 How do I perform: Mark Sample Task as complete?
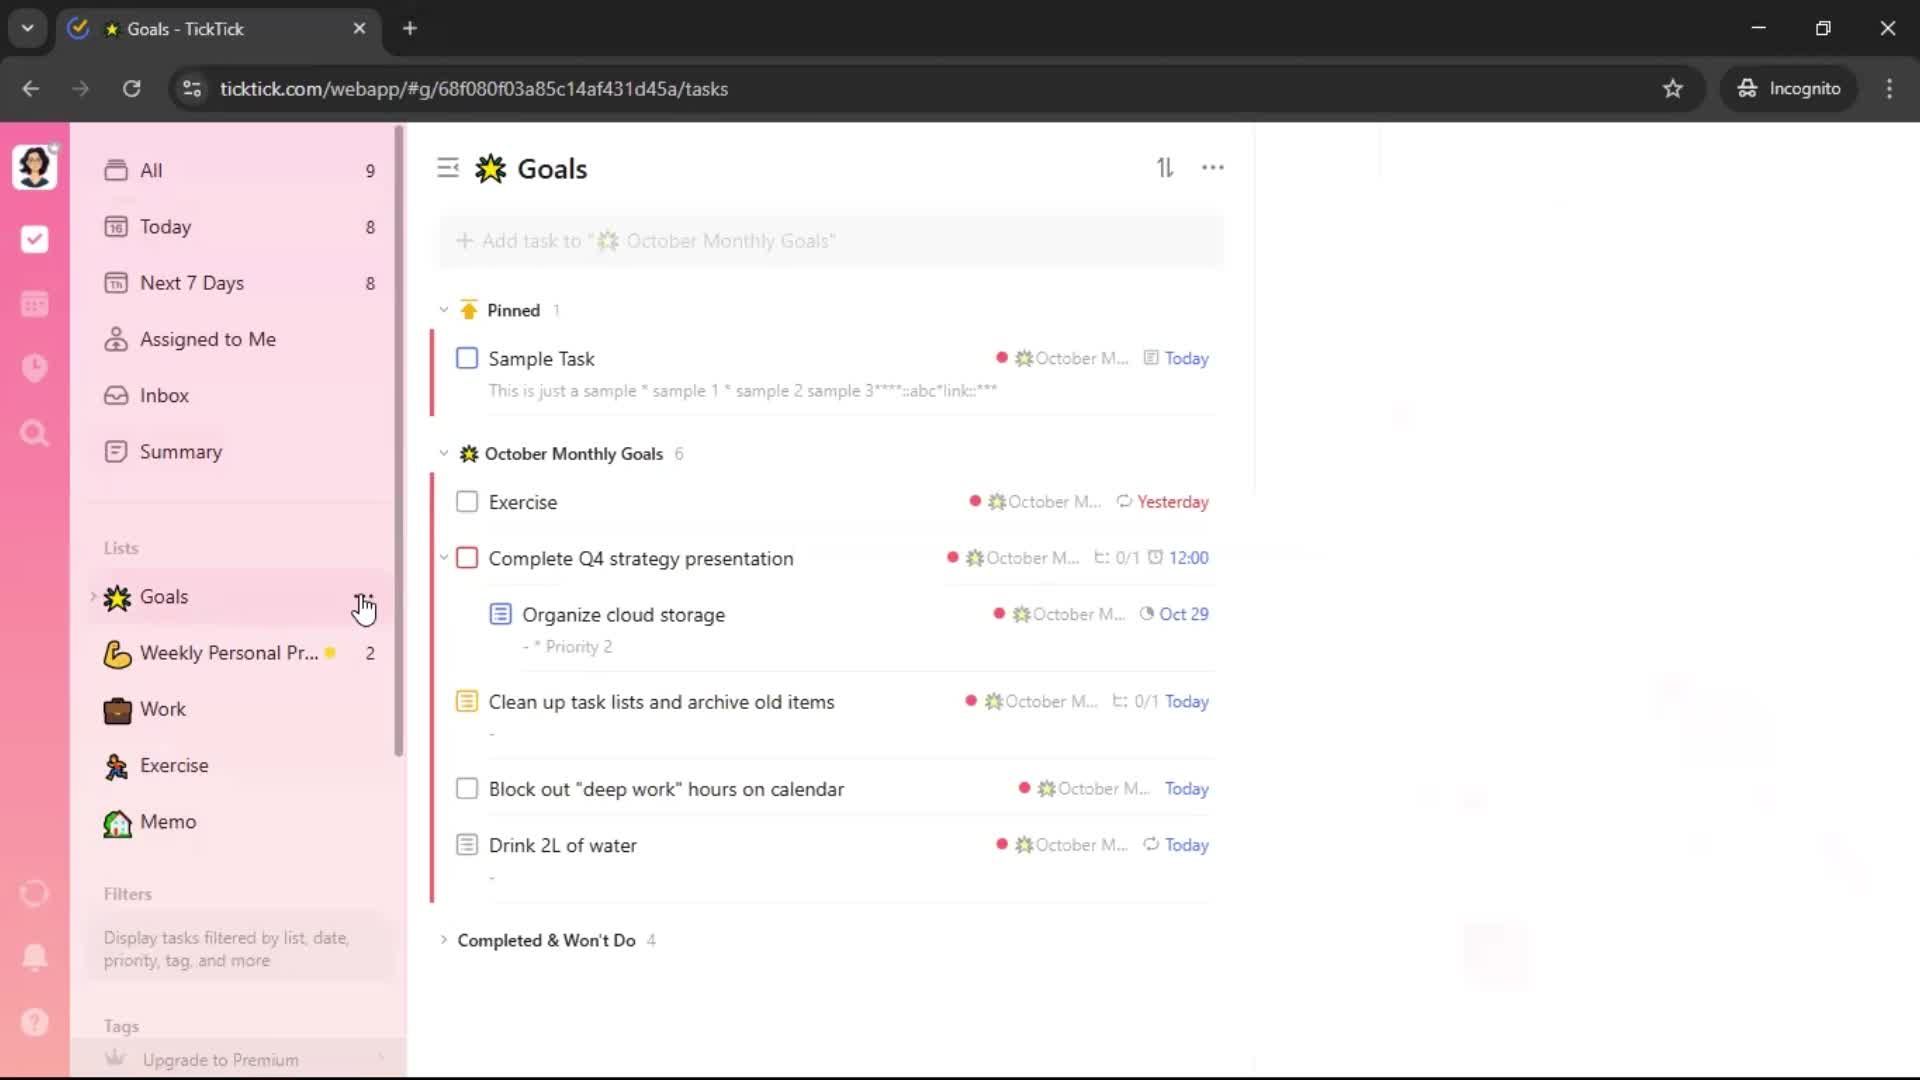(467, 358)
